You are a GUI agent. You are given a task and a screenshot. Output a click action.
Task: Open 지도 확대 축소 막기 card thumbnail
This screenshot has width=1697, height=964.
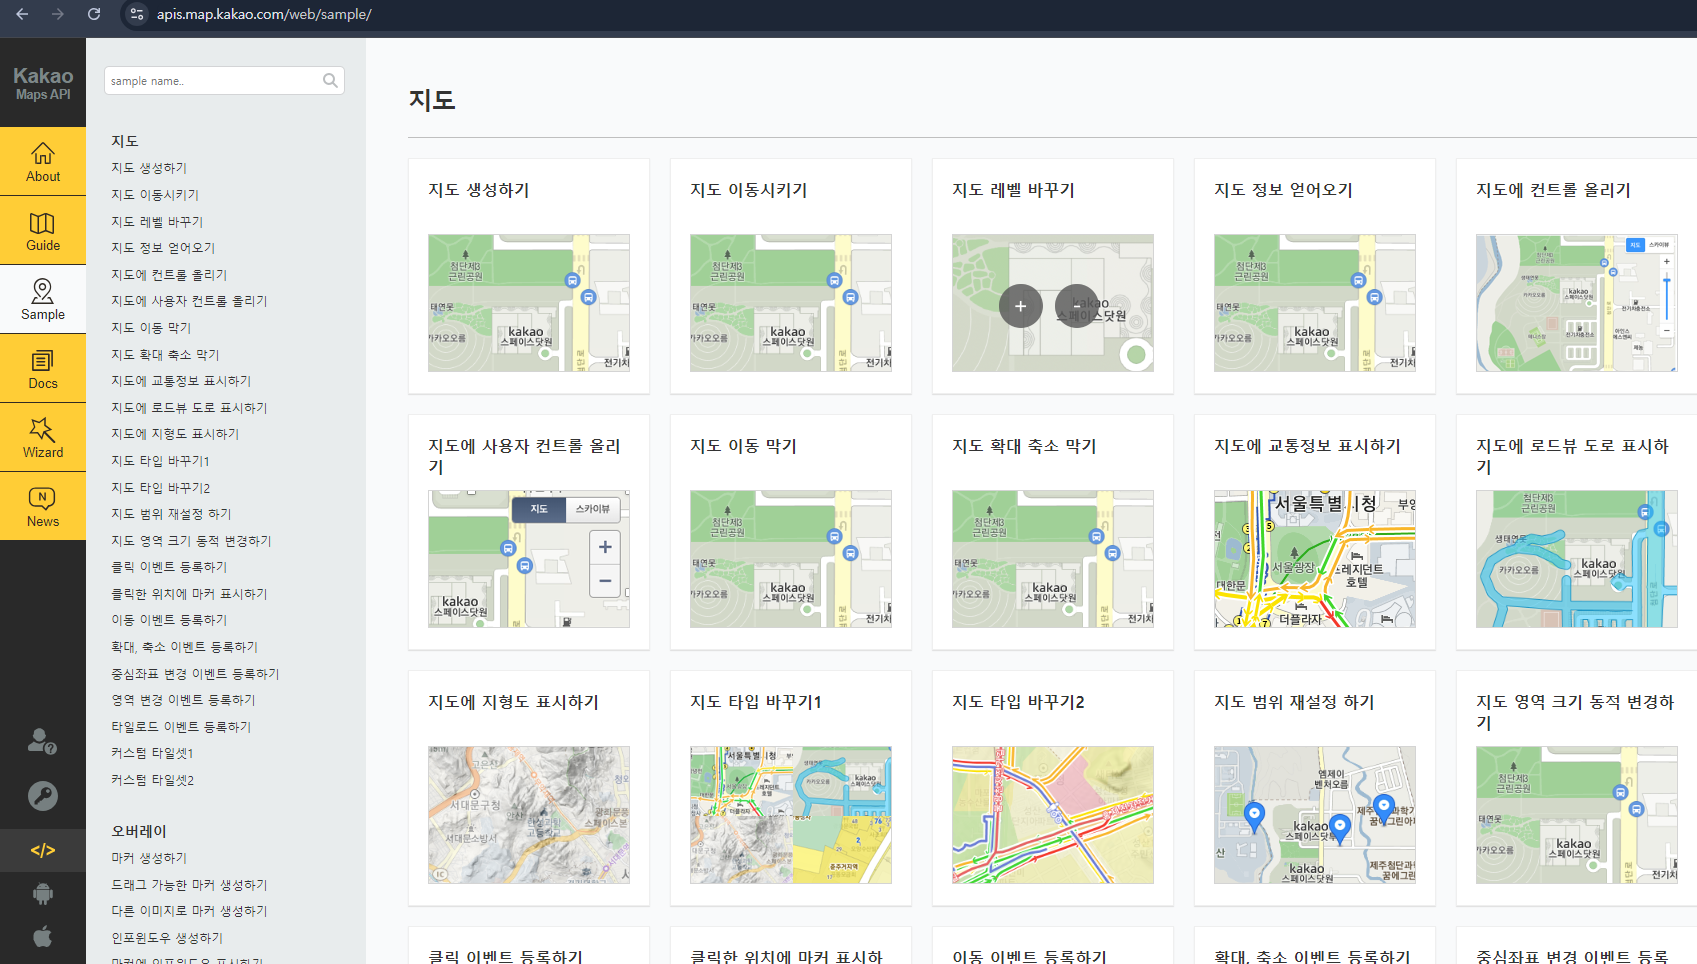click(x=1053, y=559)
